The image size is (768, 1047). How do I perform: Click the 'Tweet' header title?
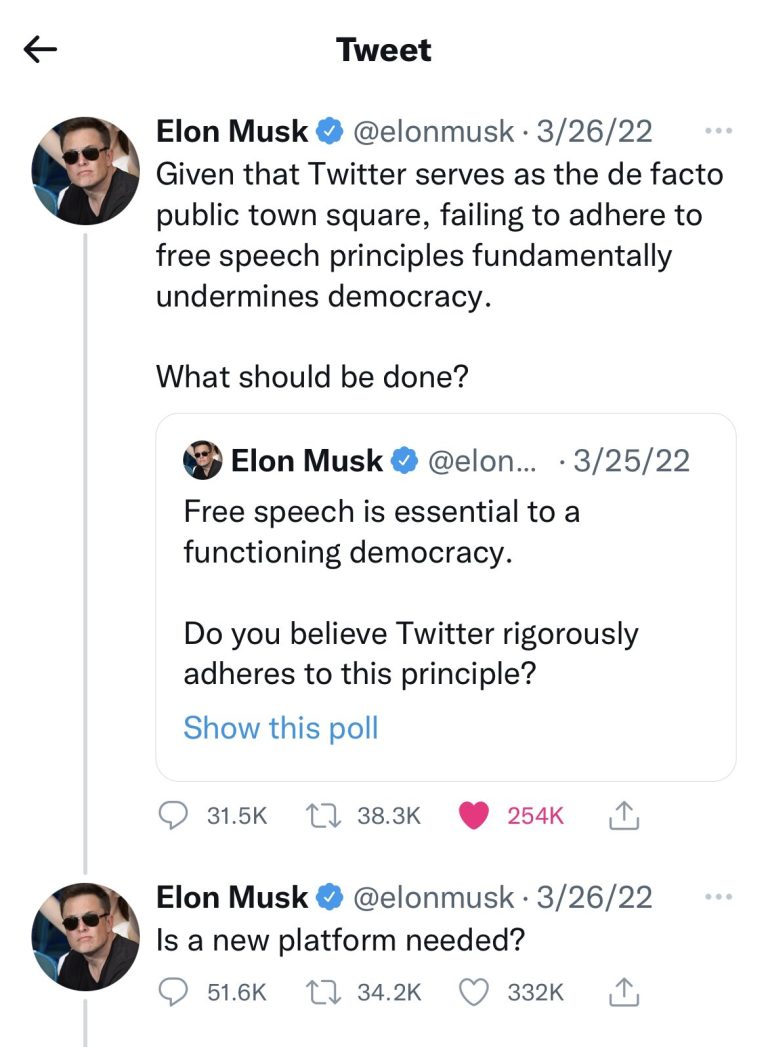pyautogui.click(x=384, y=50)
